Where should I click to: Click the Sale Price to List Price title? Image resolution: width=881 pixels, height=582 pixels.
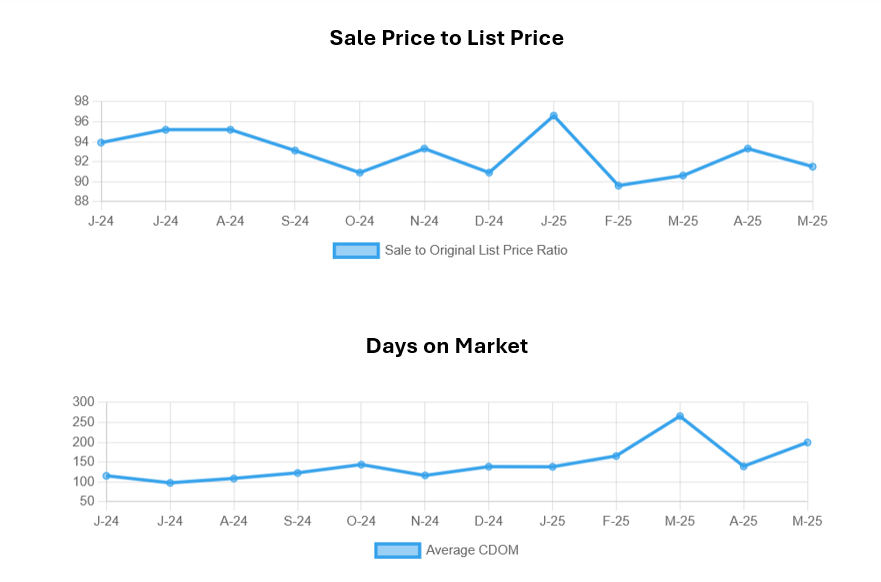coord(446,38)
